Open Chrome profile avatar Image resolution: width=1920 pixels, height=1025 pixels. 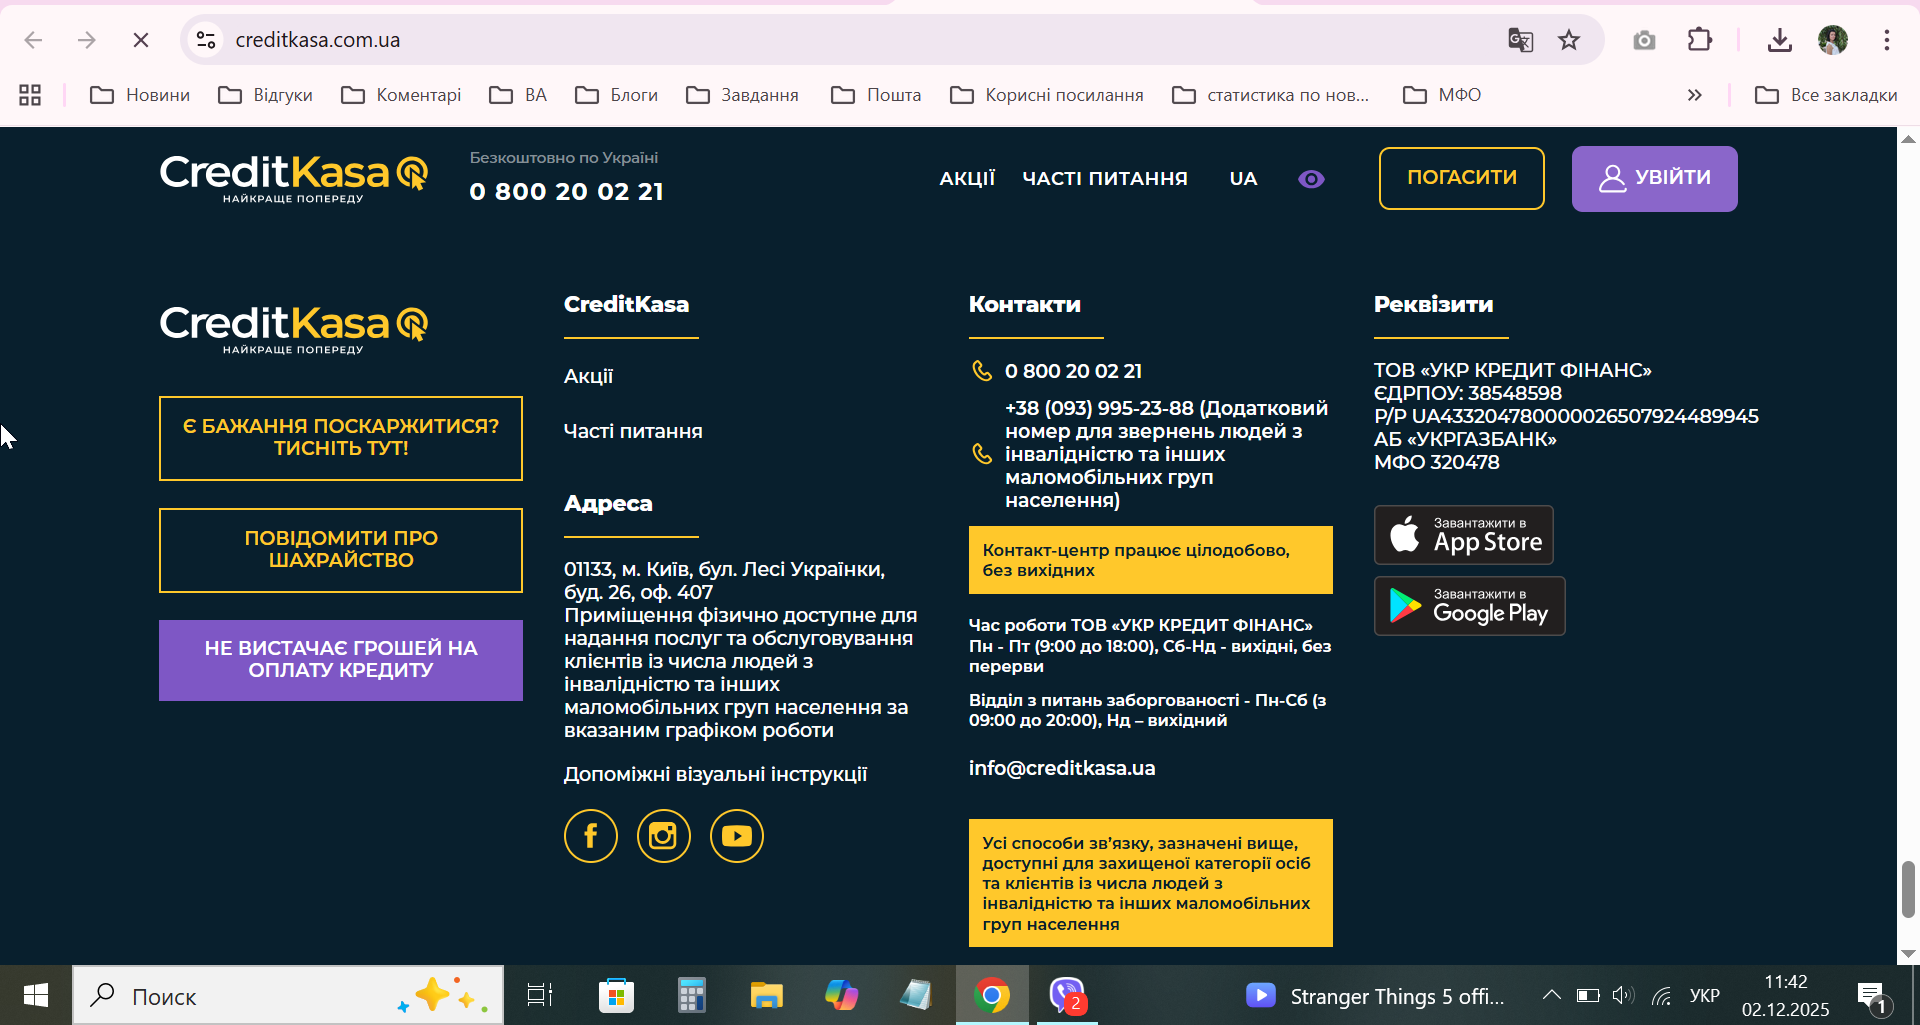[x=1833, y=40]
